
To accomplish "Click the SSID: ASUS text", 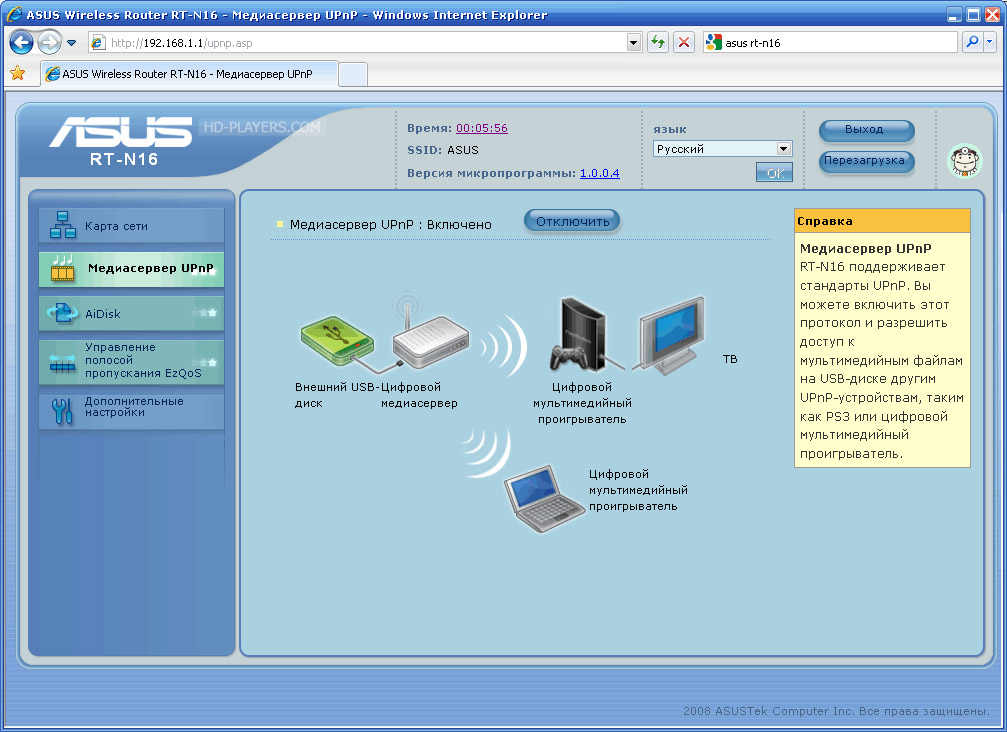I will [443, 150].
